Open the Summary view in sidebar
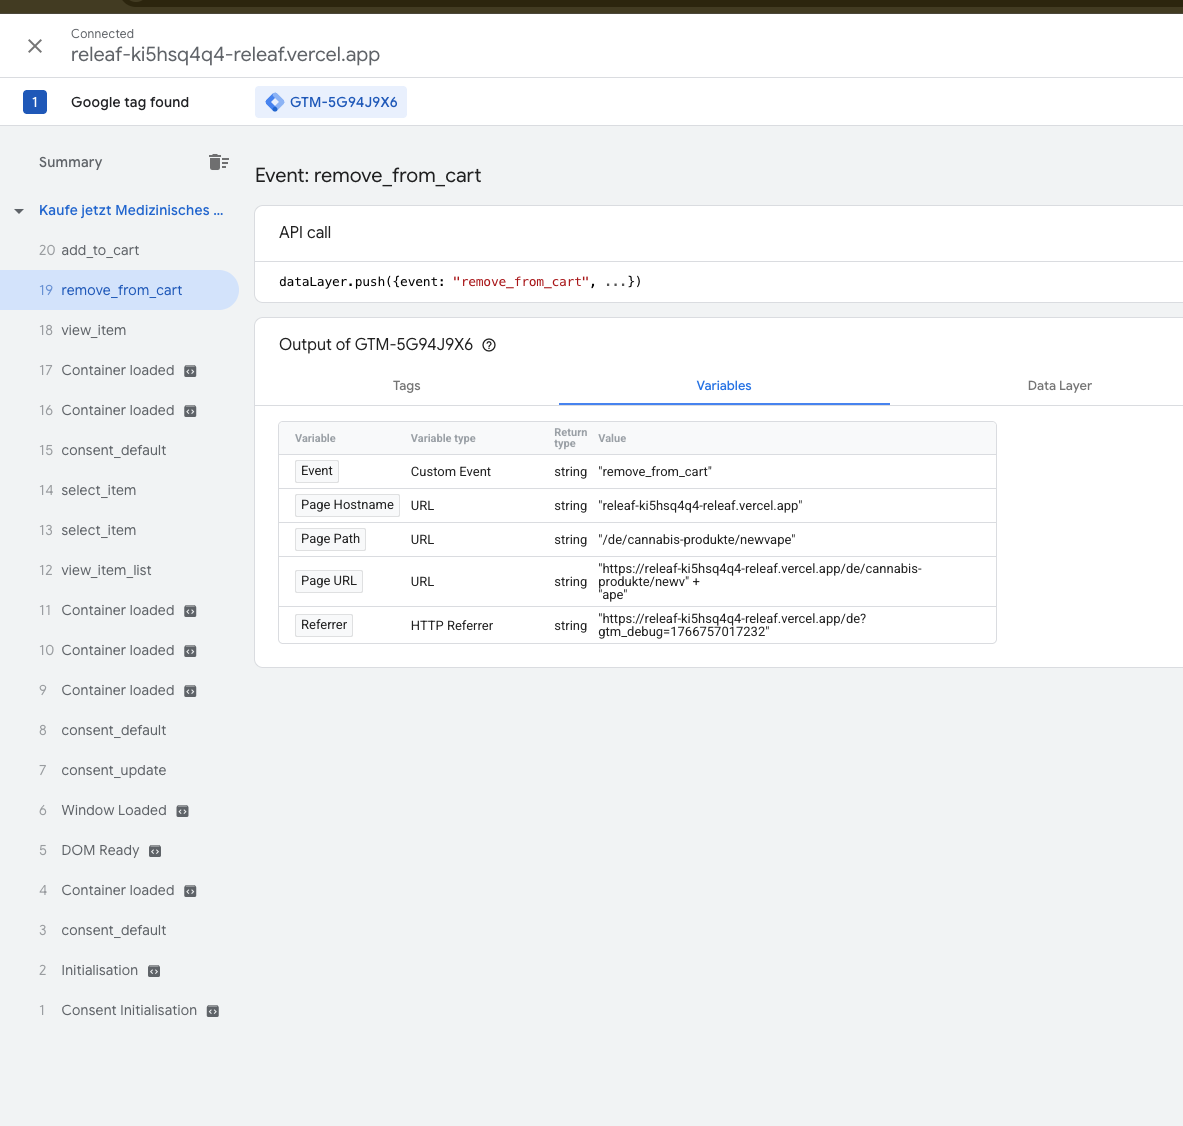 tap(70, 162)
